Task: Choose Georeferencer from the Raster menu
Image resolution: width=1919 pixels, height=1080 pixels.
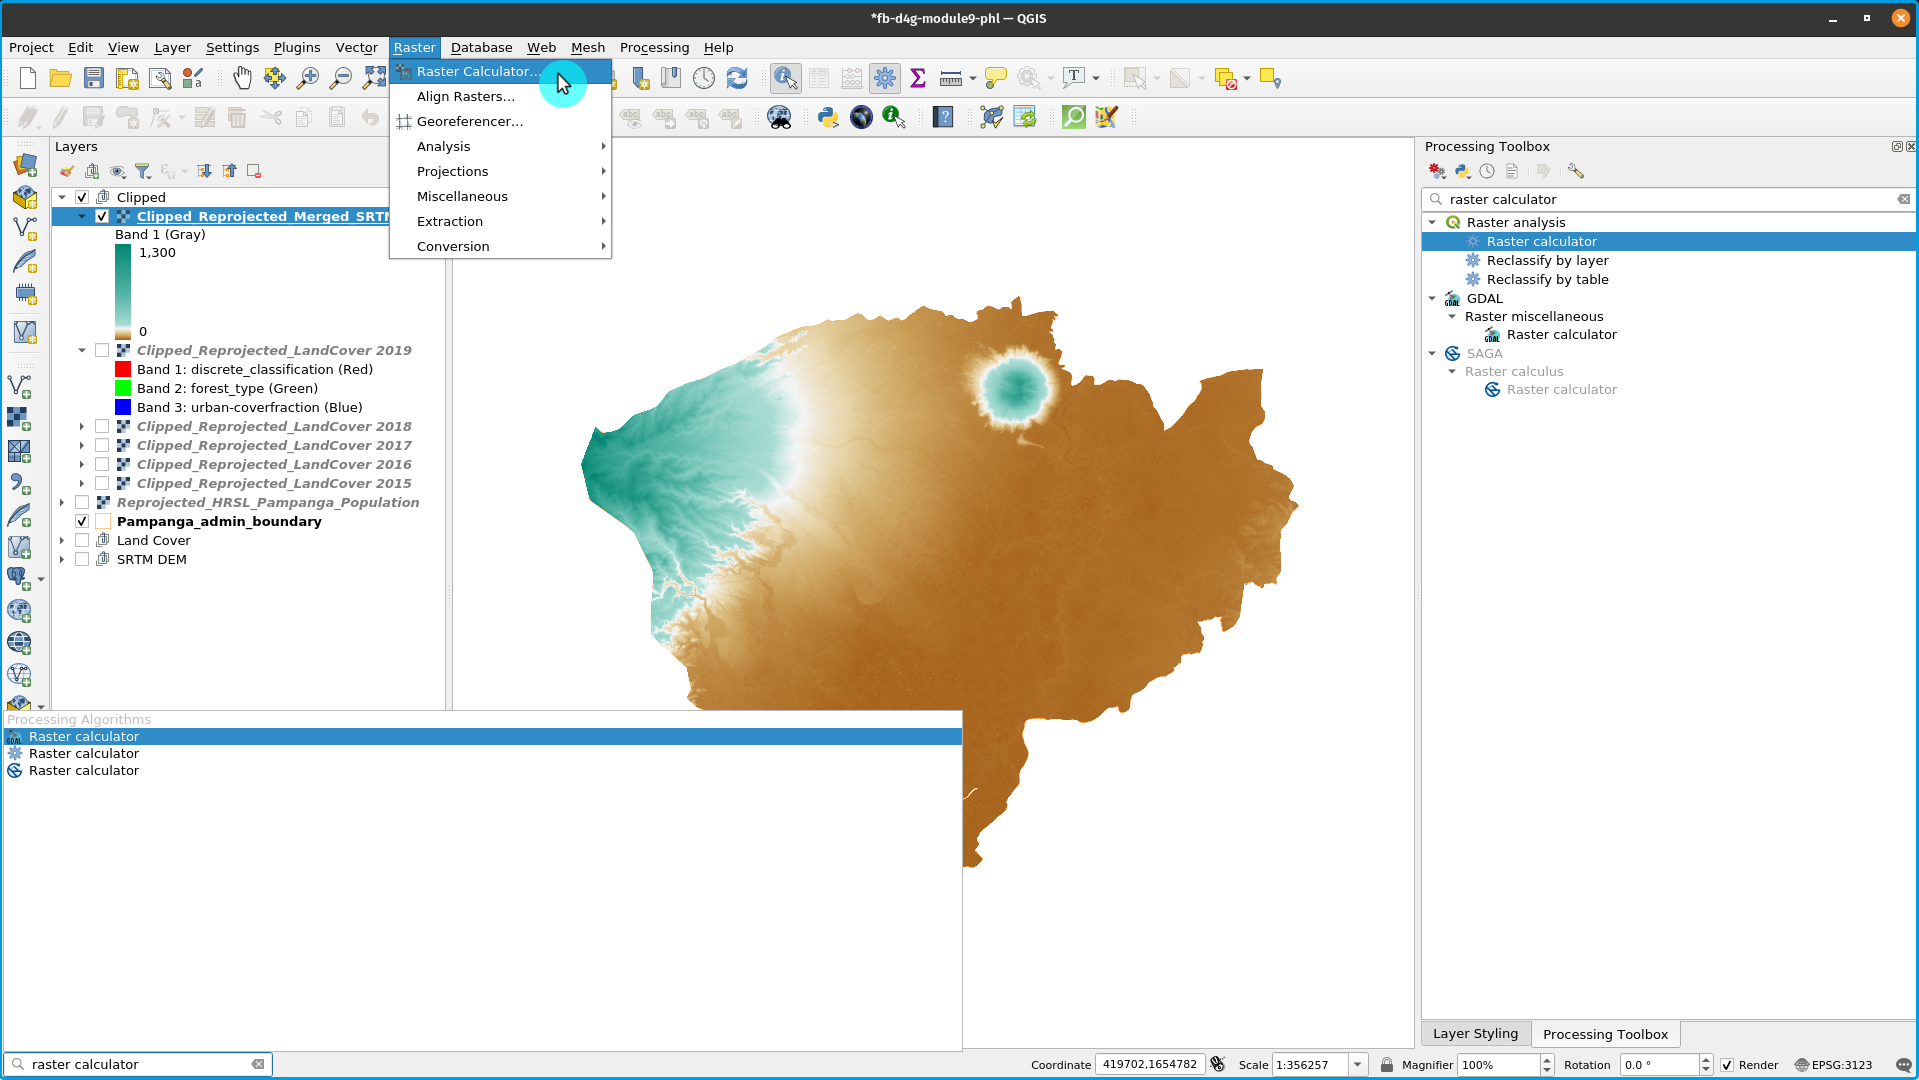Action: pyautogui.click(x=469, y=121)
